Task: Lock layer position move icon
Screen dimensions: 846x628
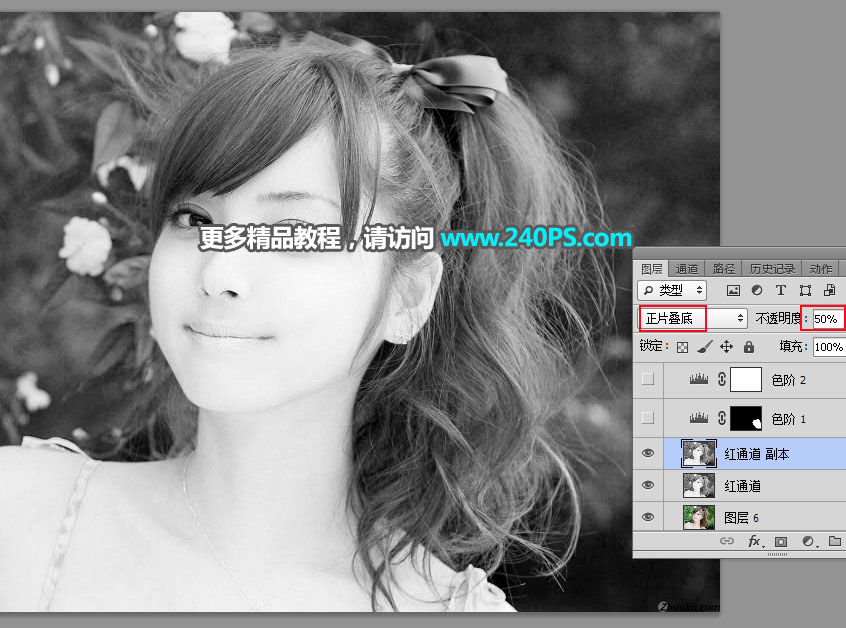Action: click(x=726, y=346)
